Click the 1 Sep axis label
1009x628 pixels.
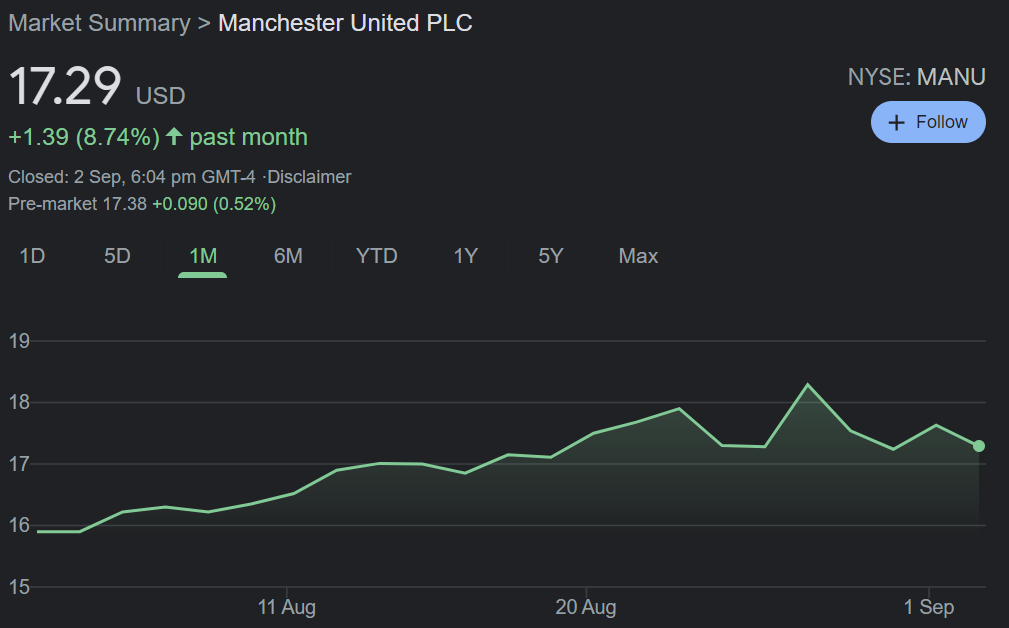click(x=929, y=607)
